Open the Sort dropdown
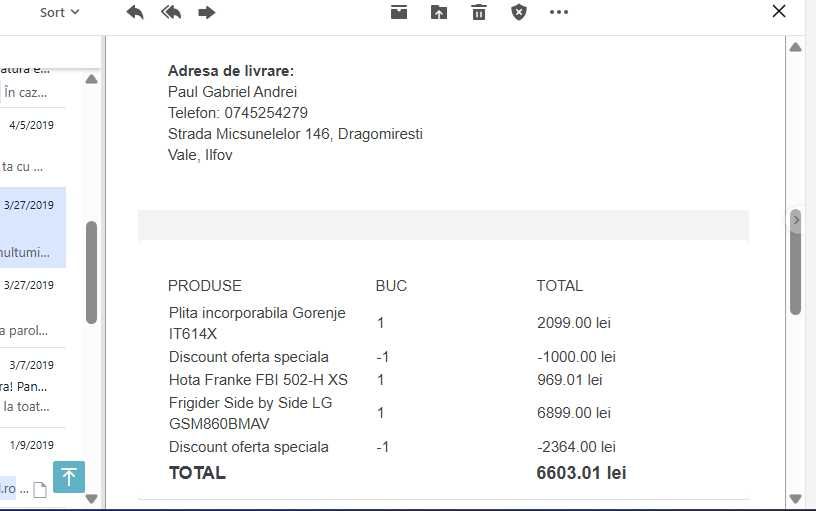This screenshot has width=816, height=511. click(x=59, y=12)
